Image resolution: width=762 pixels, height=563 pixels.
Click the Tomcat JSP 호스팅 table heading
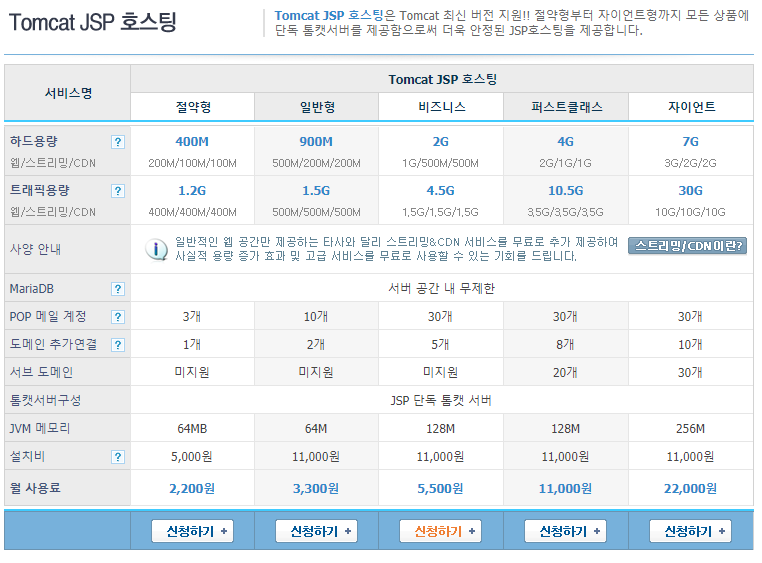click(442, 79)
